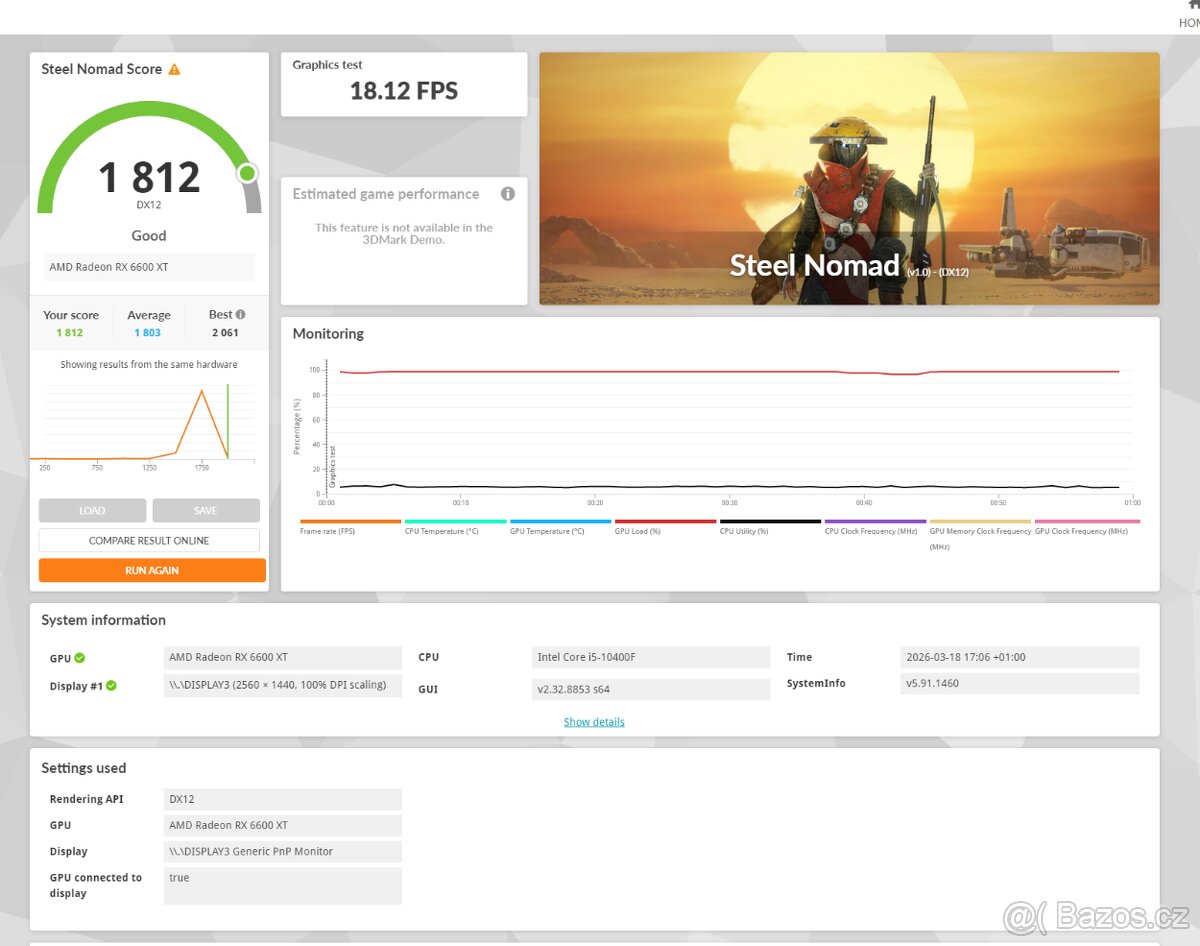Image resolution: width=1200 pixels, height=946 pixels.
Task: Click the green checkmark next to Display #1
Action: click(x=113, y=686)
